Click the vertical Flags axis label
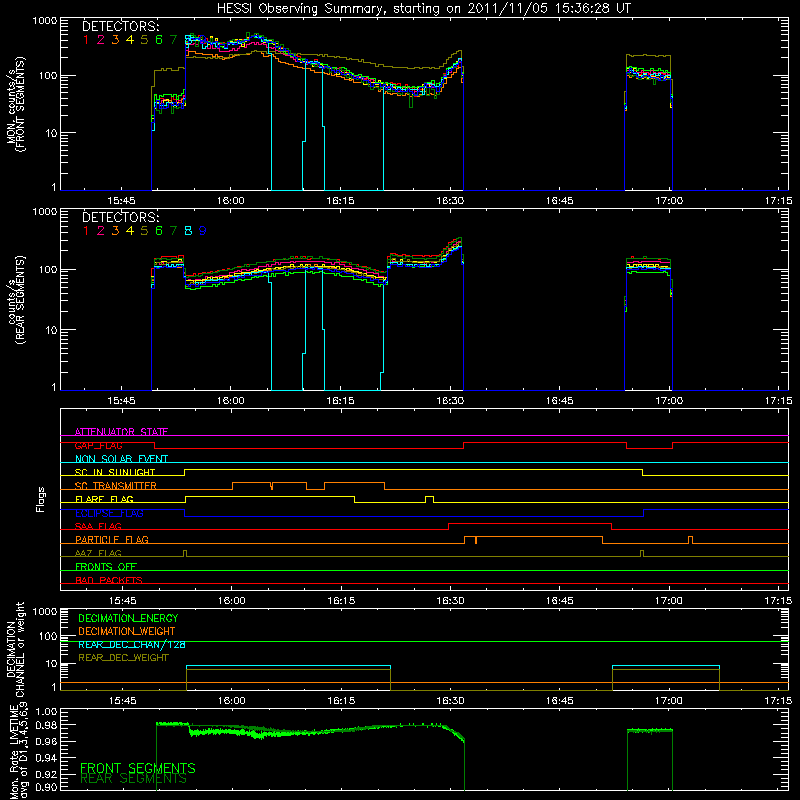The image size is (800, 800). click(41, 499)
